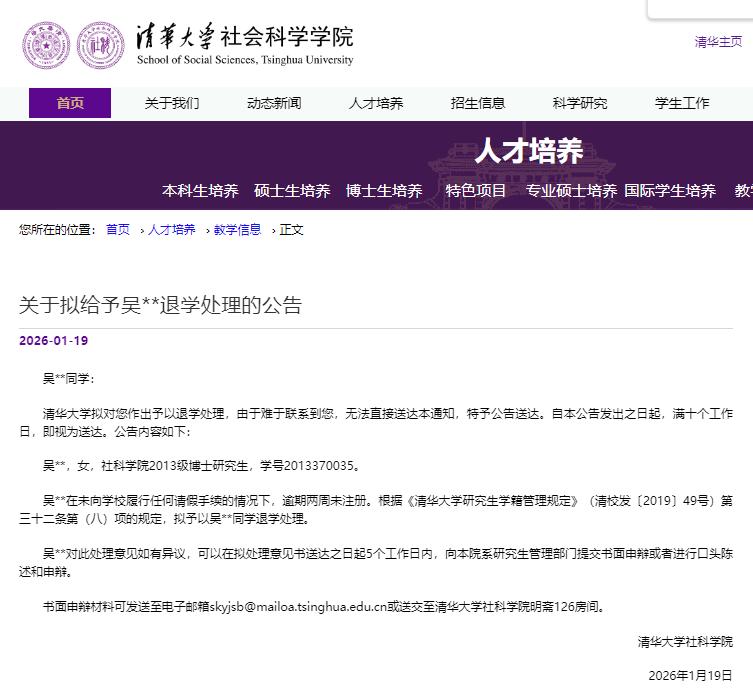Open the 教学信息 breadcrumb link
The width and height of the screenshot is (753, 700).
coord(237,229)
